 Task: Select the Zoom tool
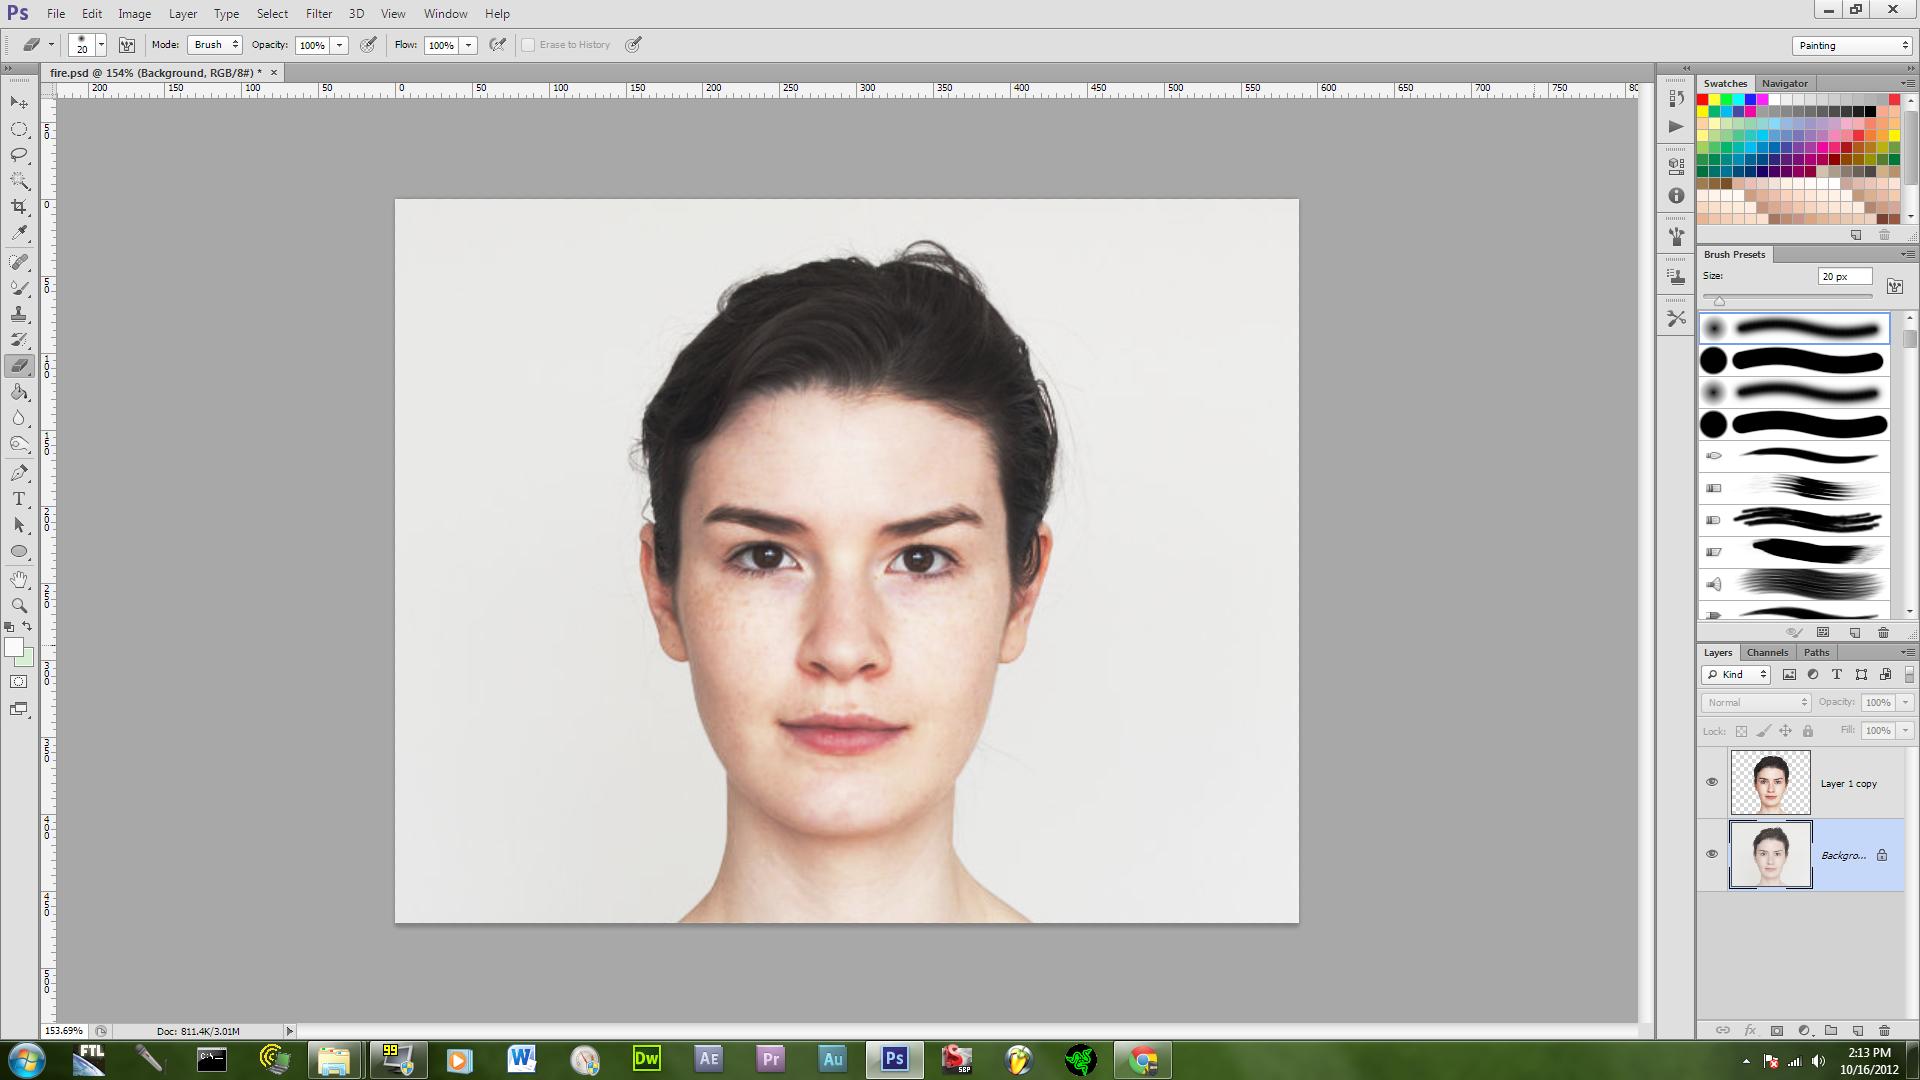click(x=19, y=606)
